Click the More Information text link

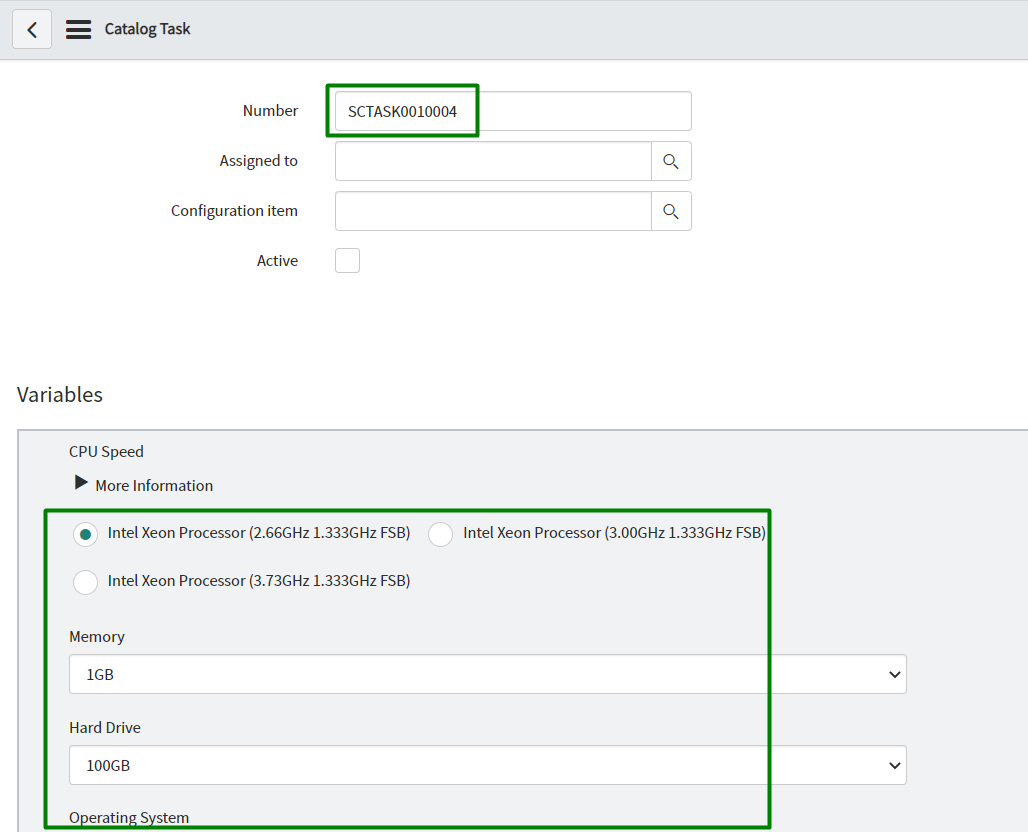pyautogui.click(x=154, y=486)
